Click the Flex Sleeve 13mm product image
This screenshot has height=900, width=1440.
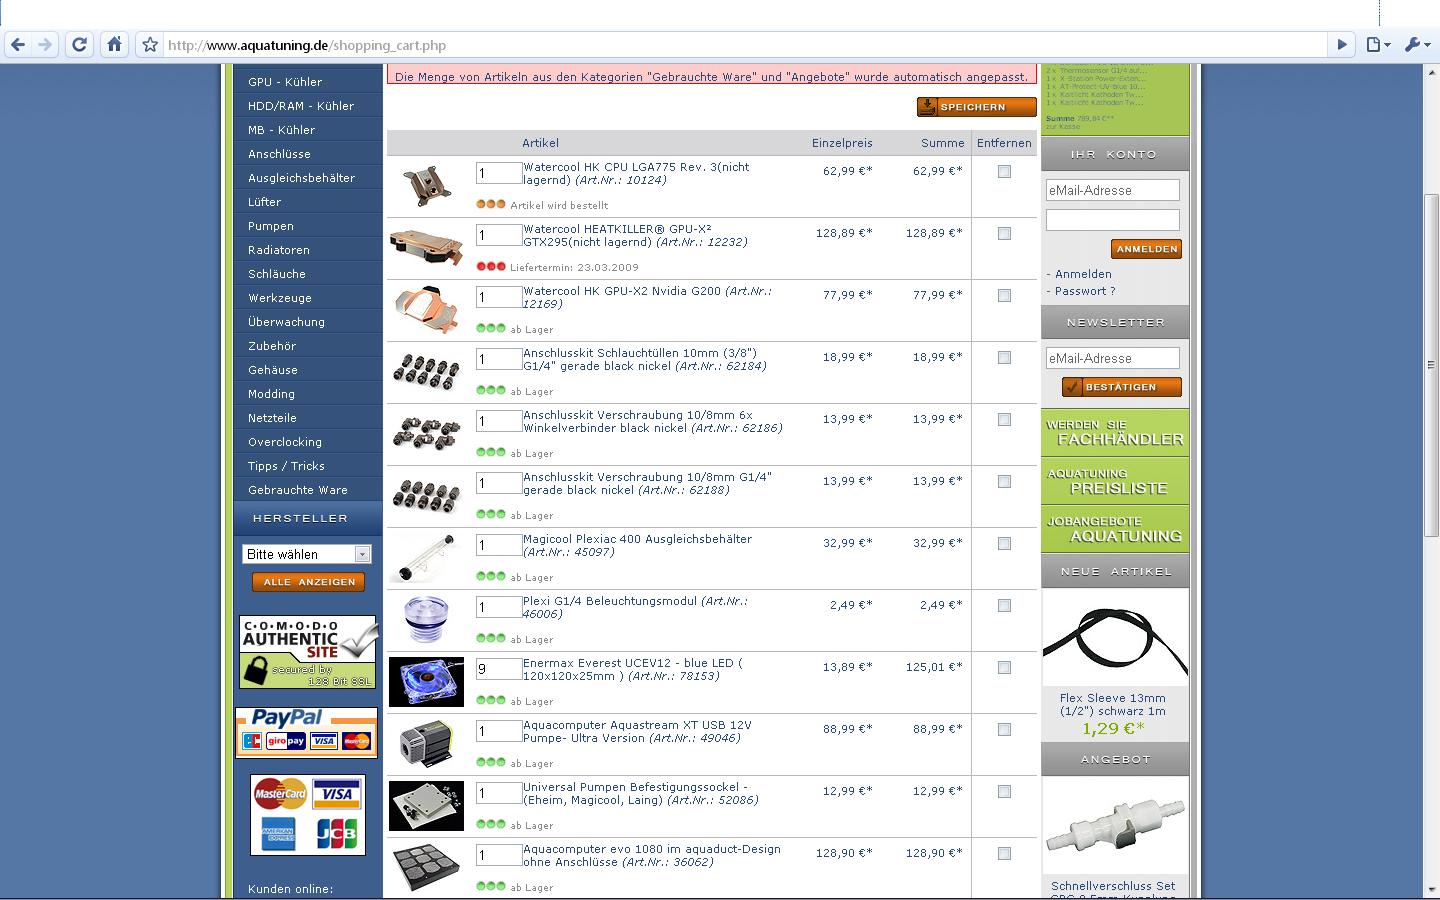pos(1115,638)
